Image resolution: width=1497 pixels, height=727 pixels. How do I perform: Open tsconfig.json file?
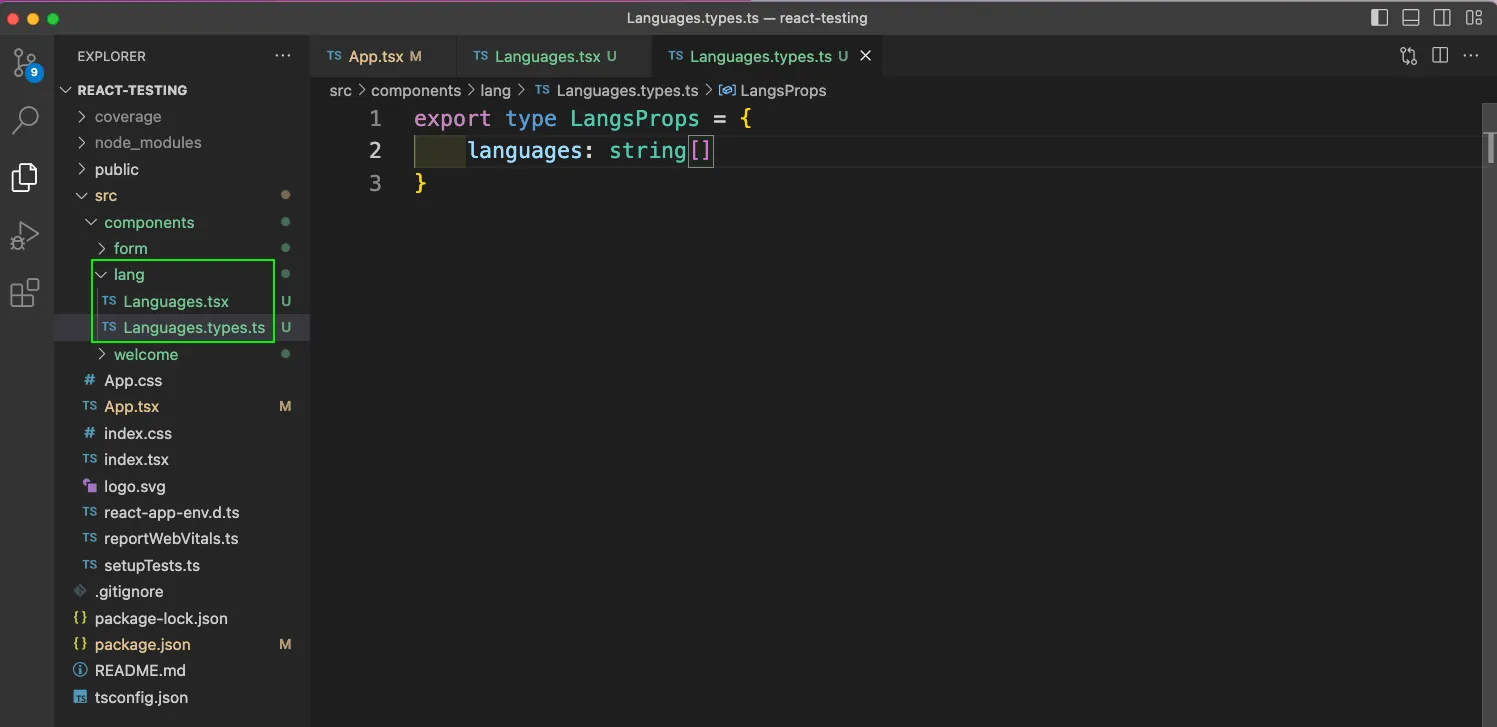click(182, 698)
